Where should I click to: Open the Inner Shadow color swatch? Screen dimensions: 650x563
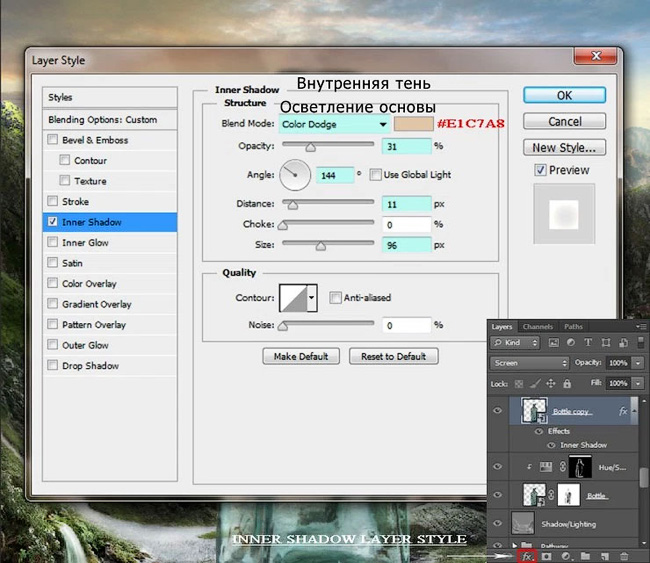click(413, 124)
